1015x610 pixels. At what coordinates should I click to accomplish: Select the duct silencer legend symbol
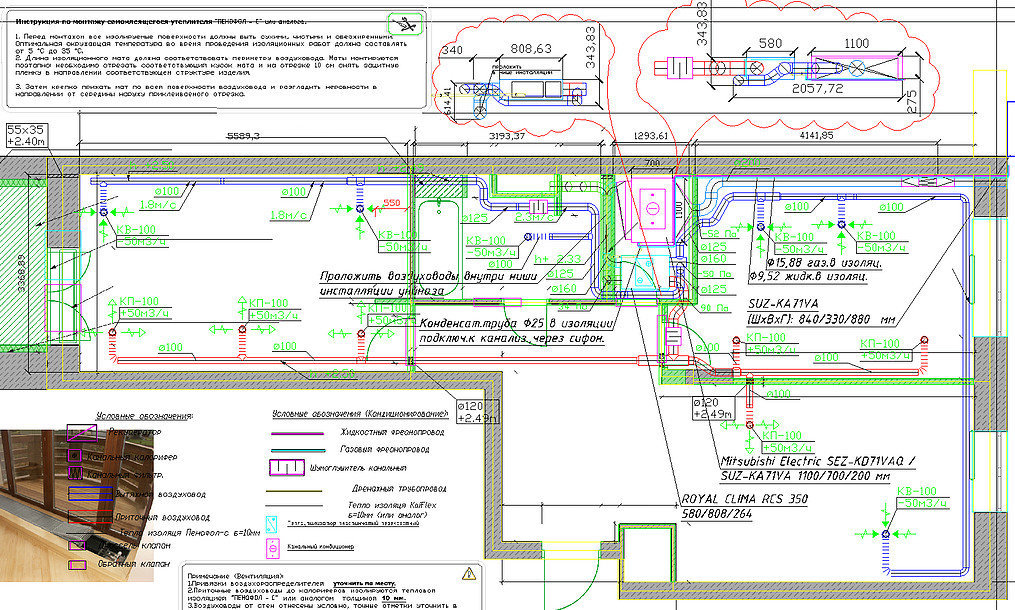(288, 467)
